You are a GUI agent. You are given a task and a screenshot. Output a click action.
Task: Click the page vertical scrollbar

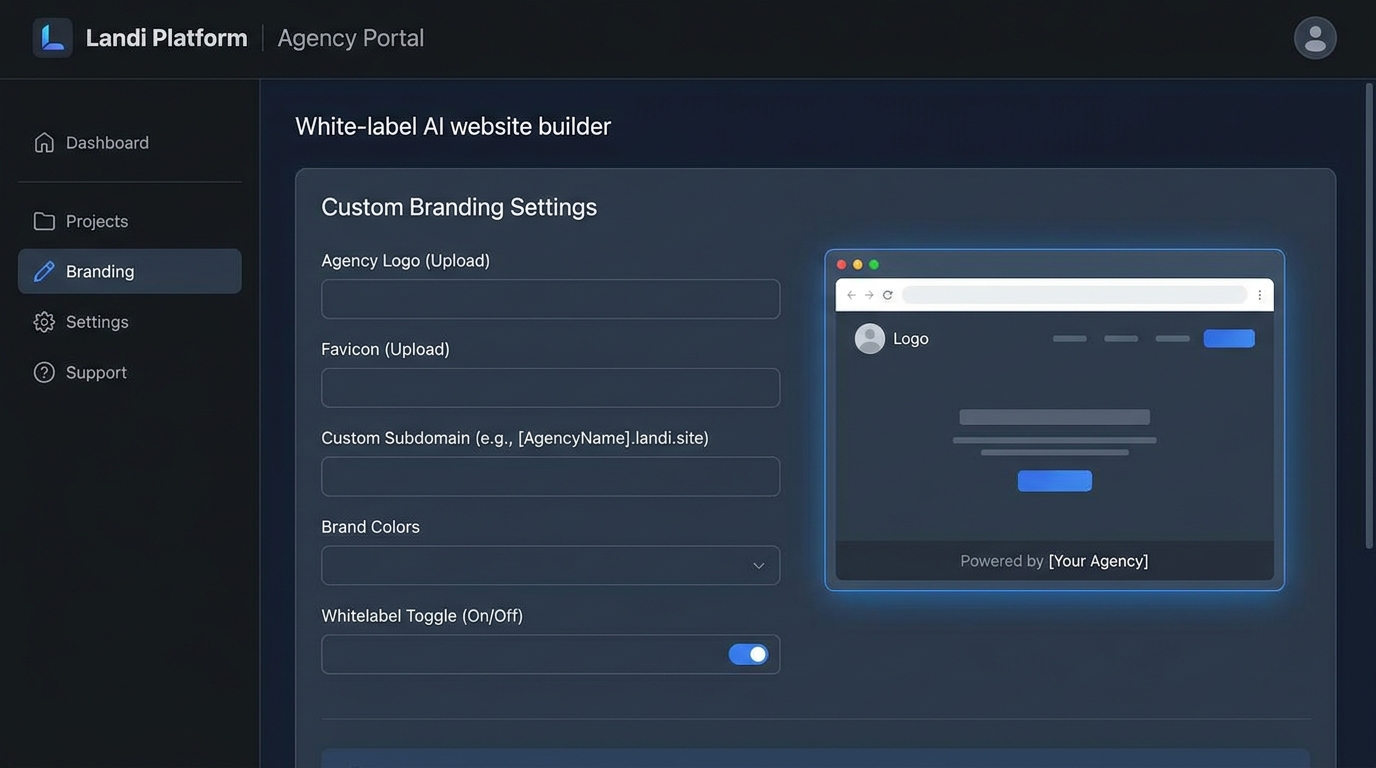[1370, 315]
